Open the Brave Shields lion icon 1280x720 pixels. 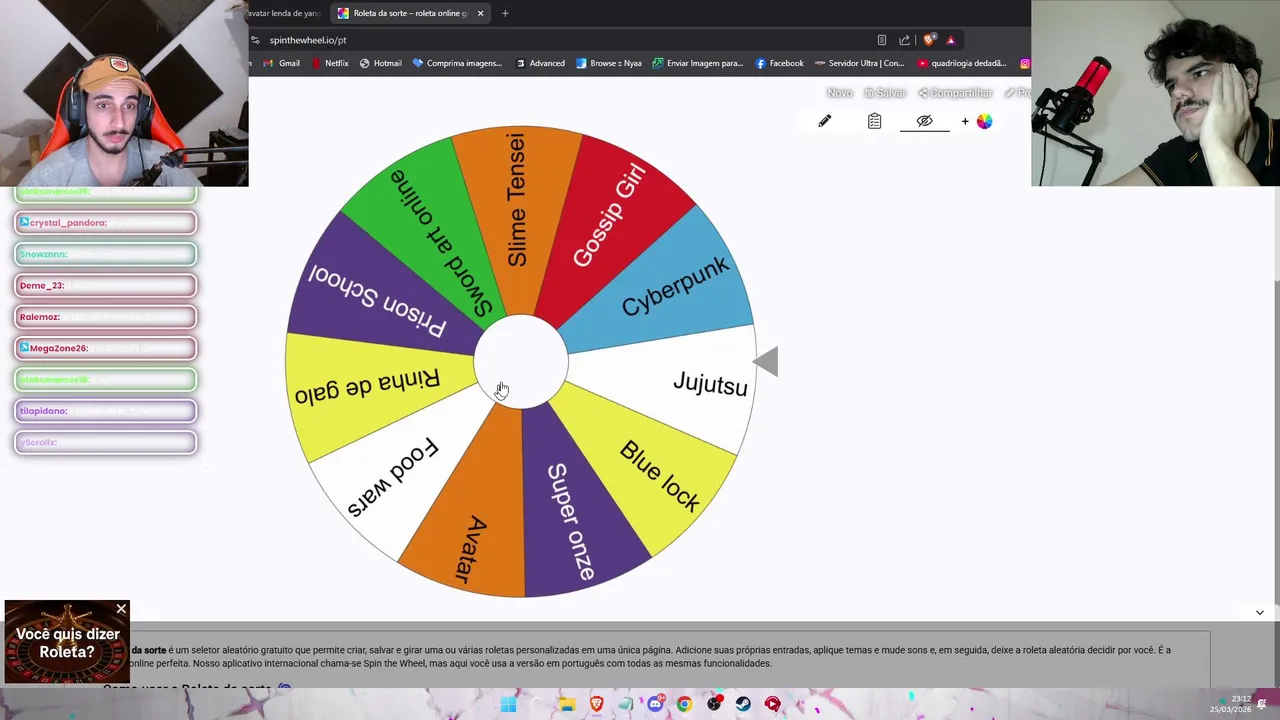pyautogui.click(x=929, y=40)
